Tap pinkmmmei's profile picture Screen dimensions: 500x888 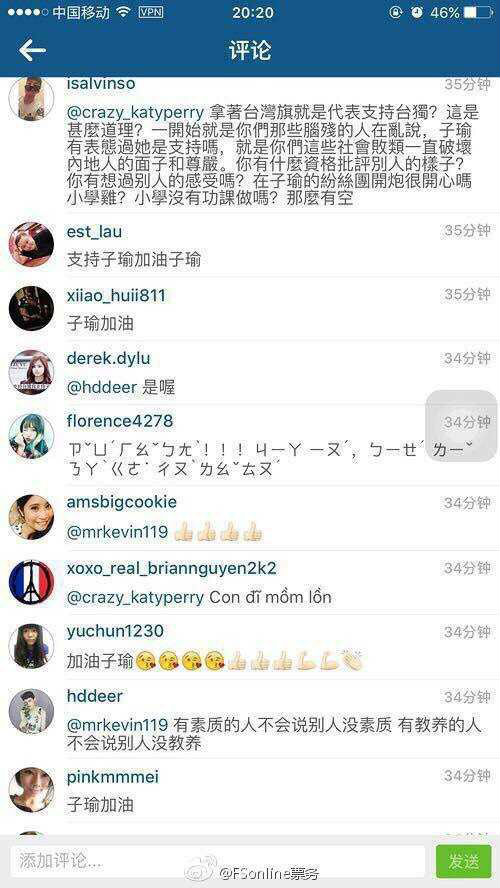tap(31, 790)
